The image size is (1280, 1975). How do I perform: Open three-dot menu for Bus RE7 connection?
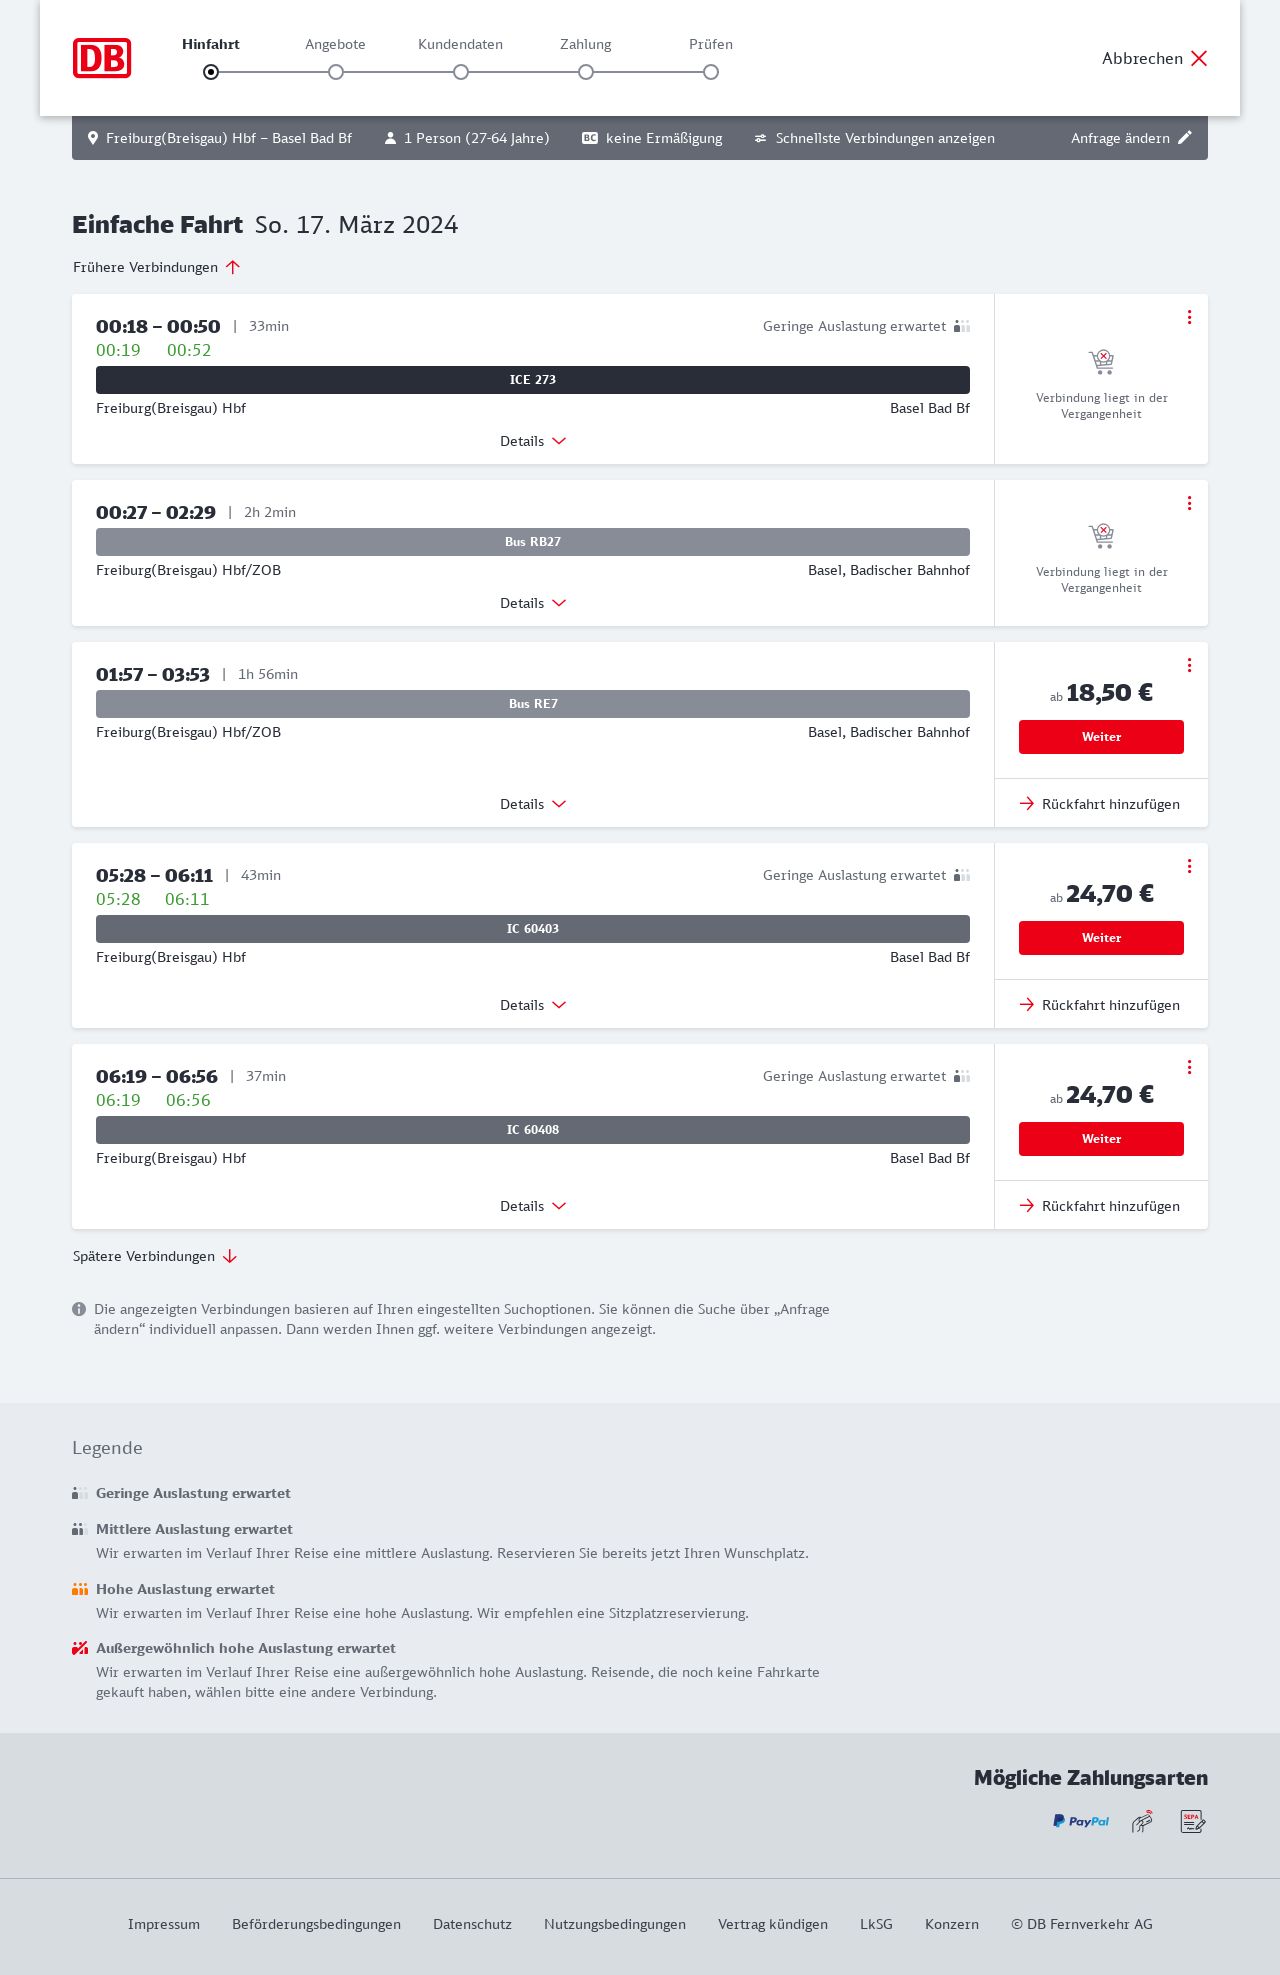coord(1189,665)
